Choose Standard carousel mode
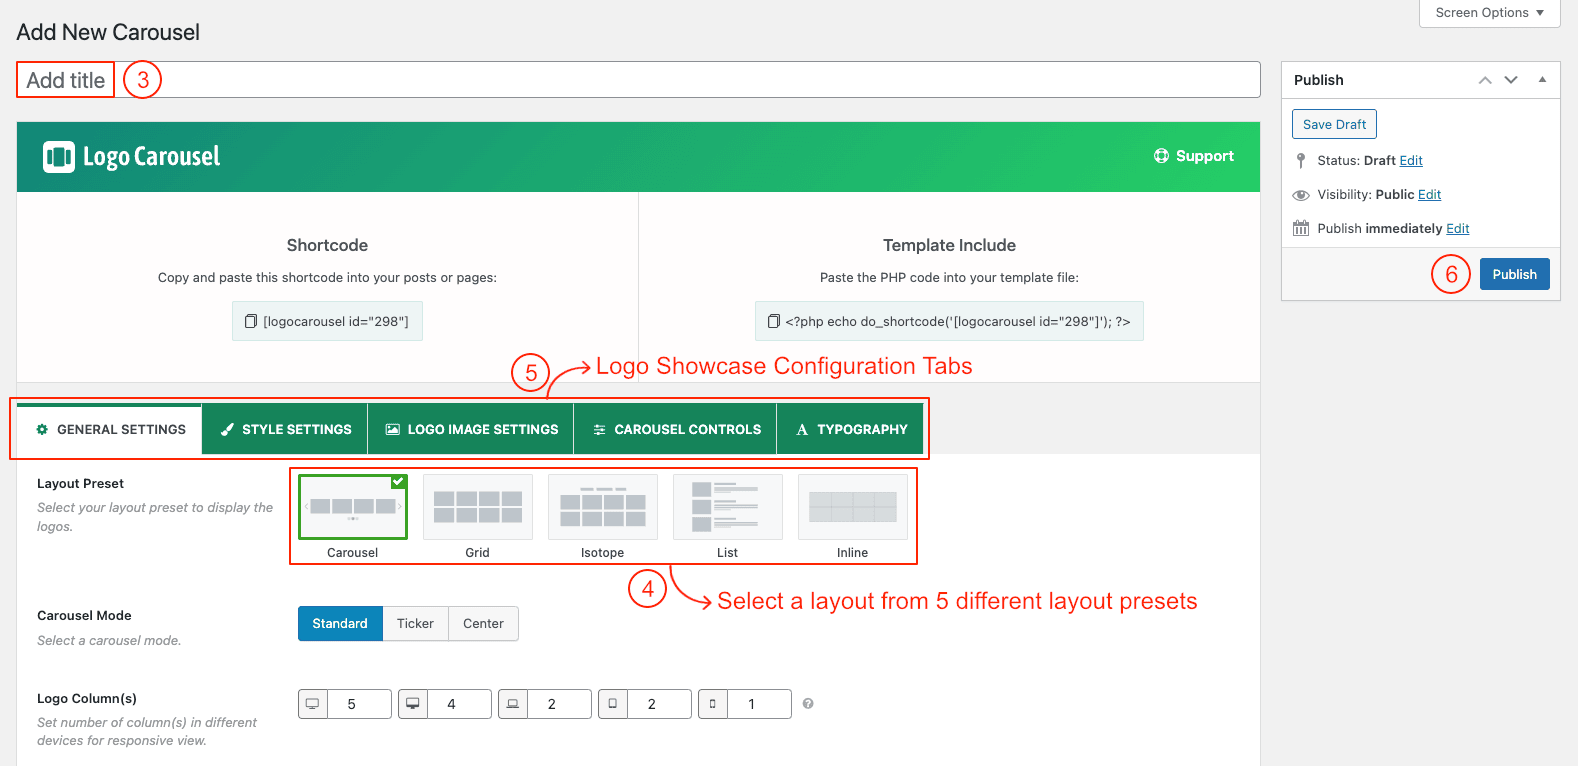The image size is (1578, 766). click(340, 624)
